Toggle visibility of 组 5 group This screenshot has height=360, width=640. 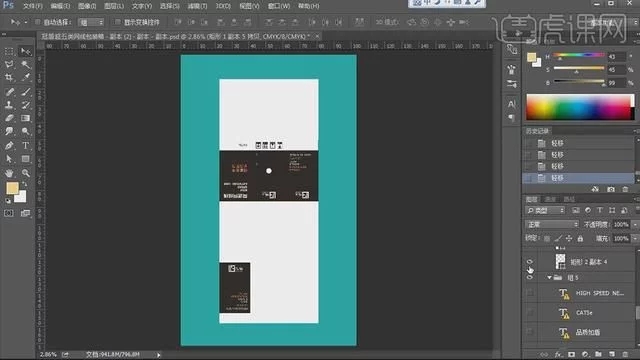tap(529, 278)
